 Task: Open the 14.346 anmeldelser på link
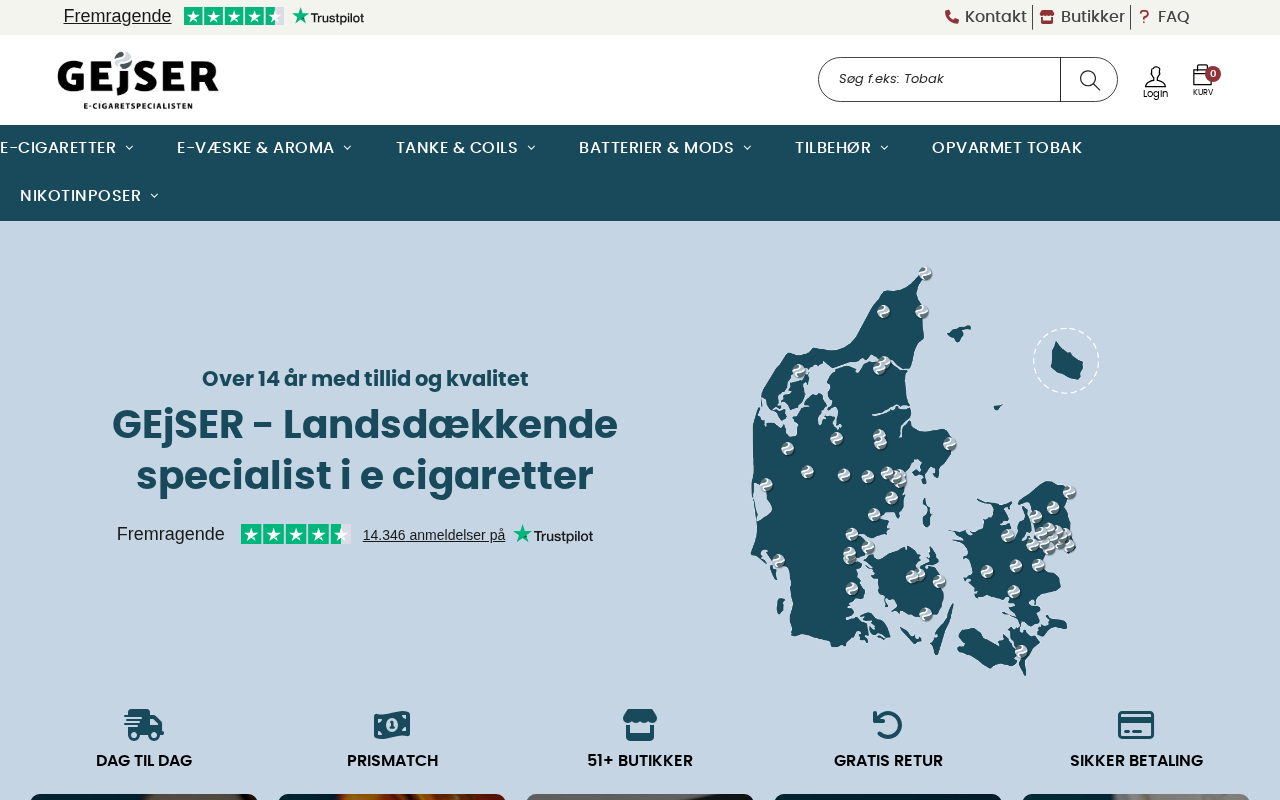click(434, 535)
